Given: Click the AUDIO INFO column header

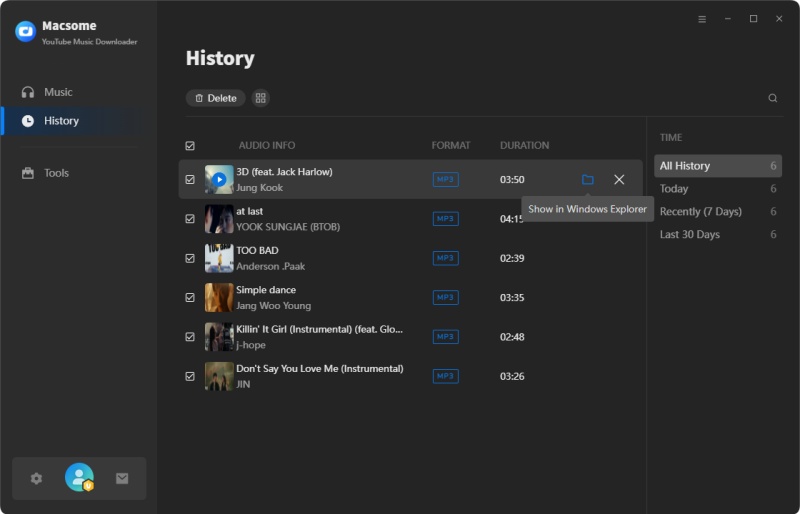Looking at the screenshot, I should tap(267, 145).
